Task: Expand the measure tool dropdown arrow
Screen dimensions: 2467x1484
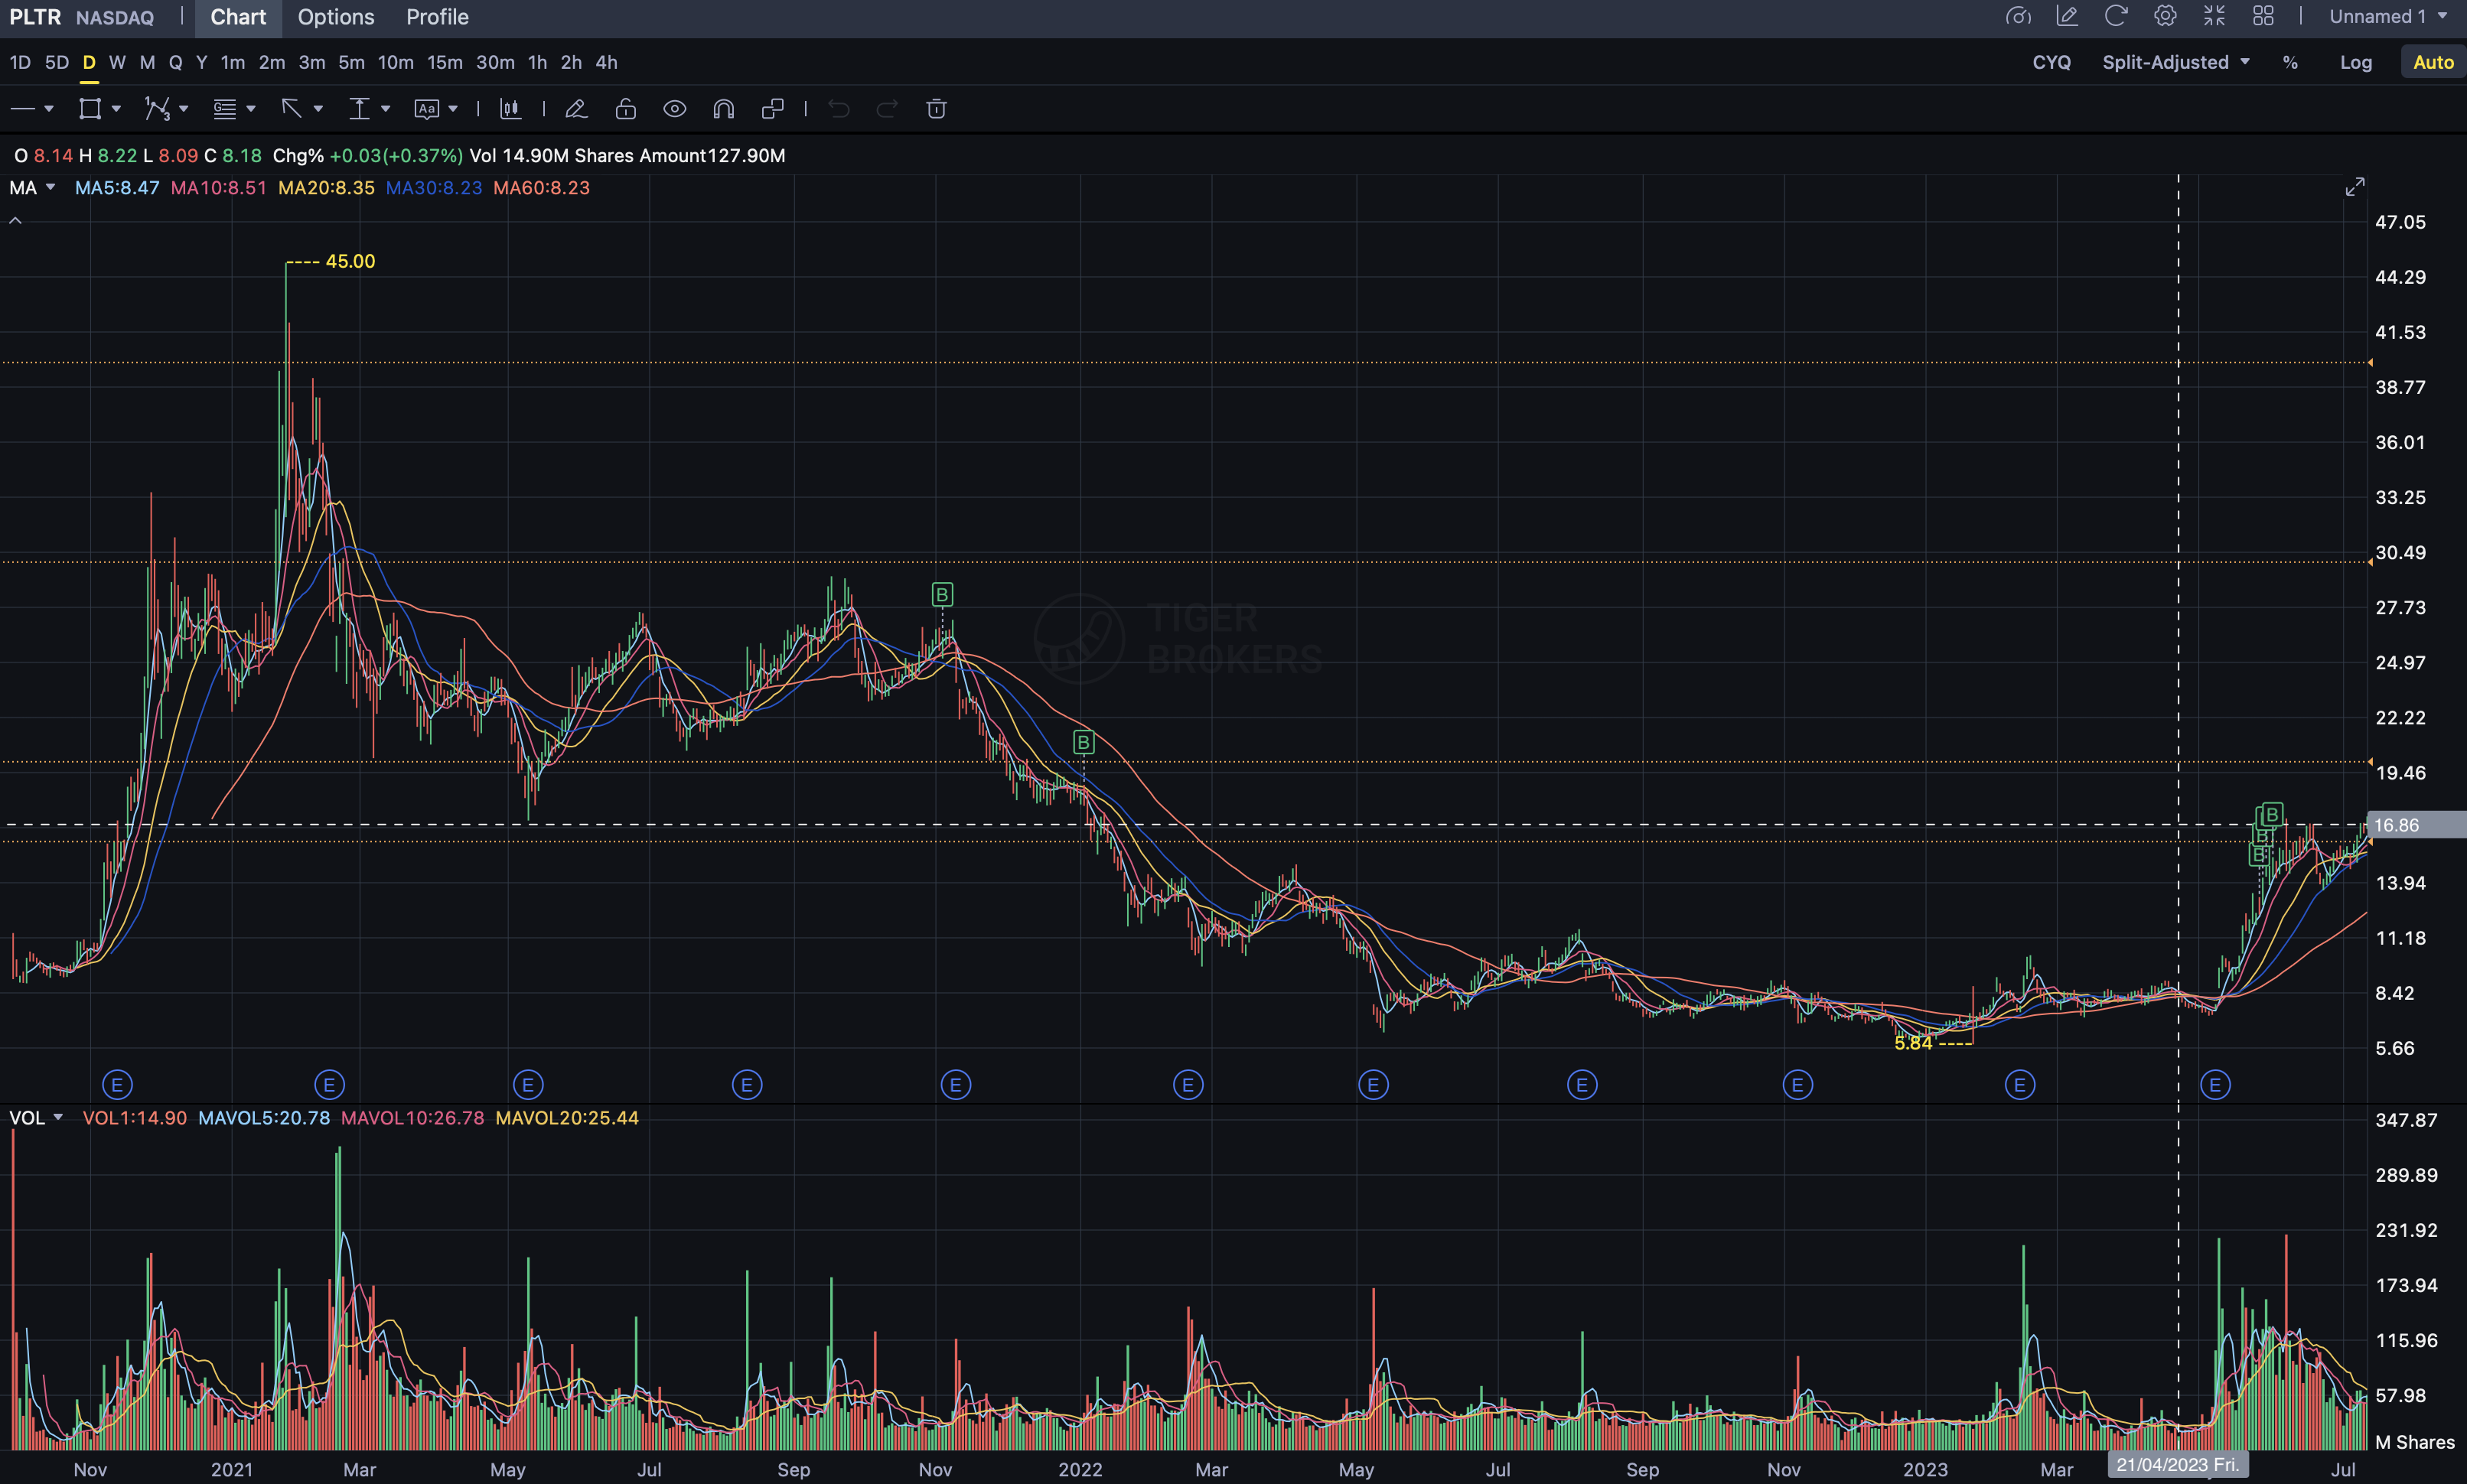Action: click(385, 109)
